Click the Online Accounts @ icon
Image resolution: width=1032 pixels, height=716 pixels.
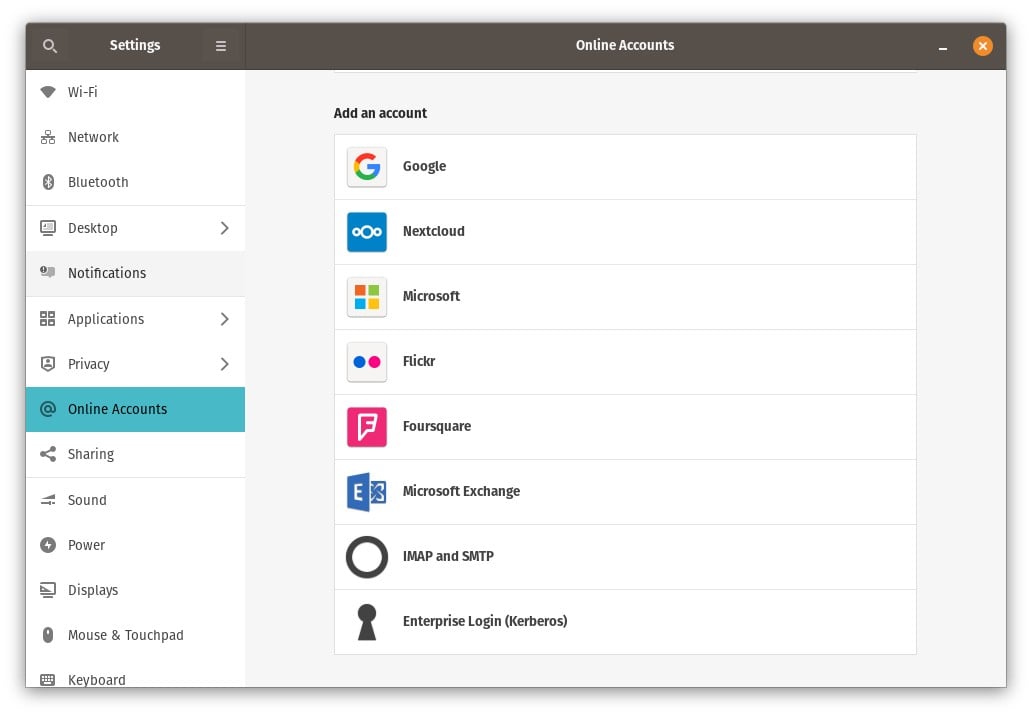click(x=48, y=409)
